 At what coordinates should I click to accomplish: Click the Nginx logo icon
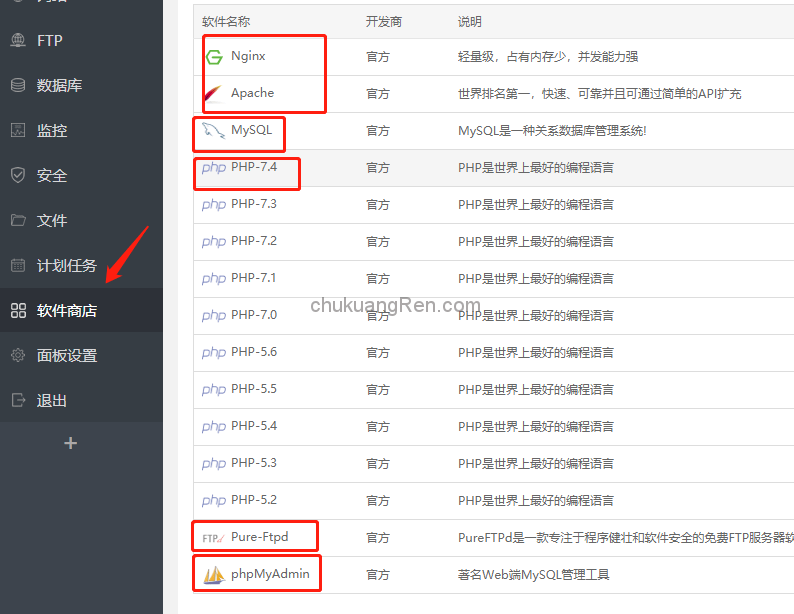[x=213, y=57]
